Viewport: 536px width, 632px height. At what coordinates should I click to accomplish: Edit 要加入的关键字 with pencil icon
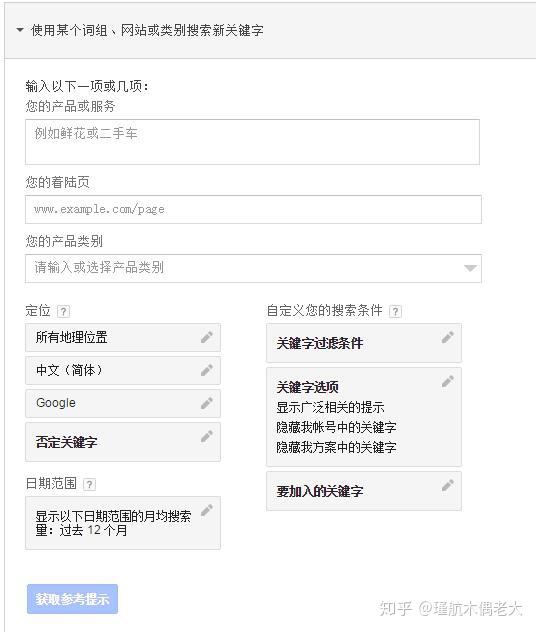tap(448, 485)
